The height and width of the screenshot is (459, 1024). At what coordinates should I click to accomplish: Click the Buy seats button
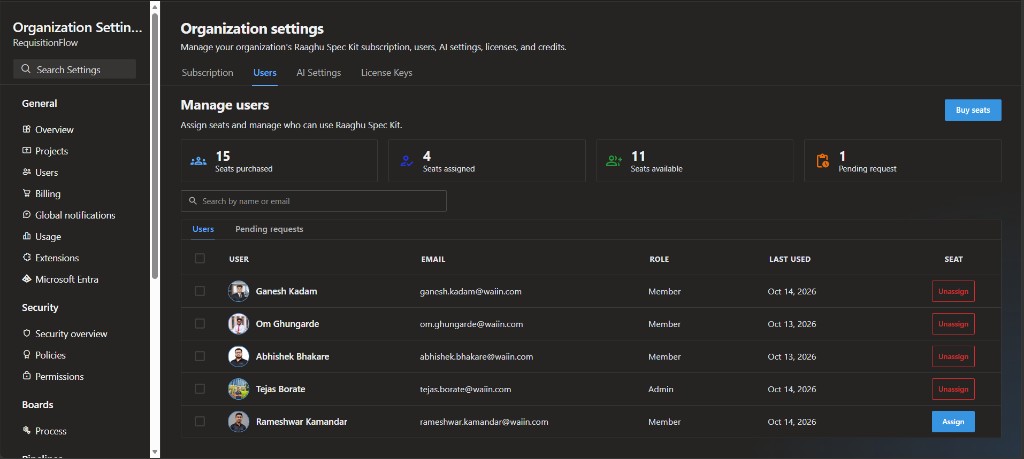coord(973,110)
